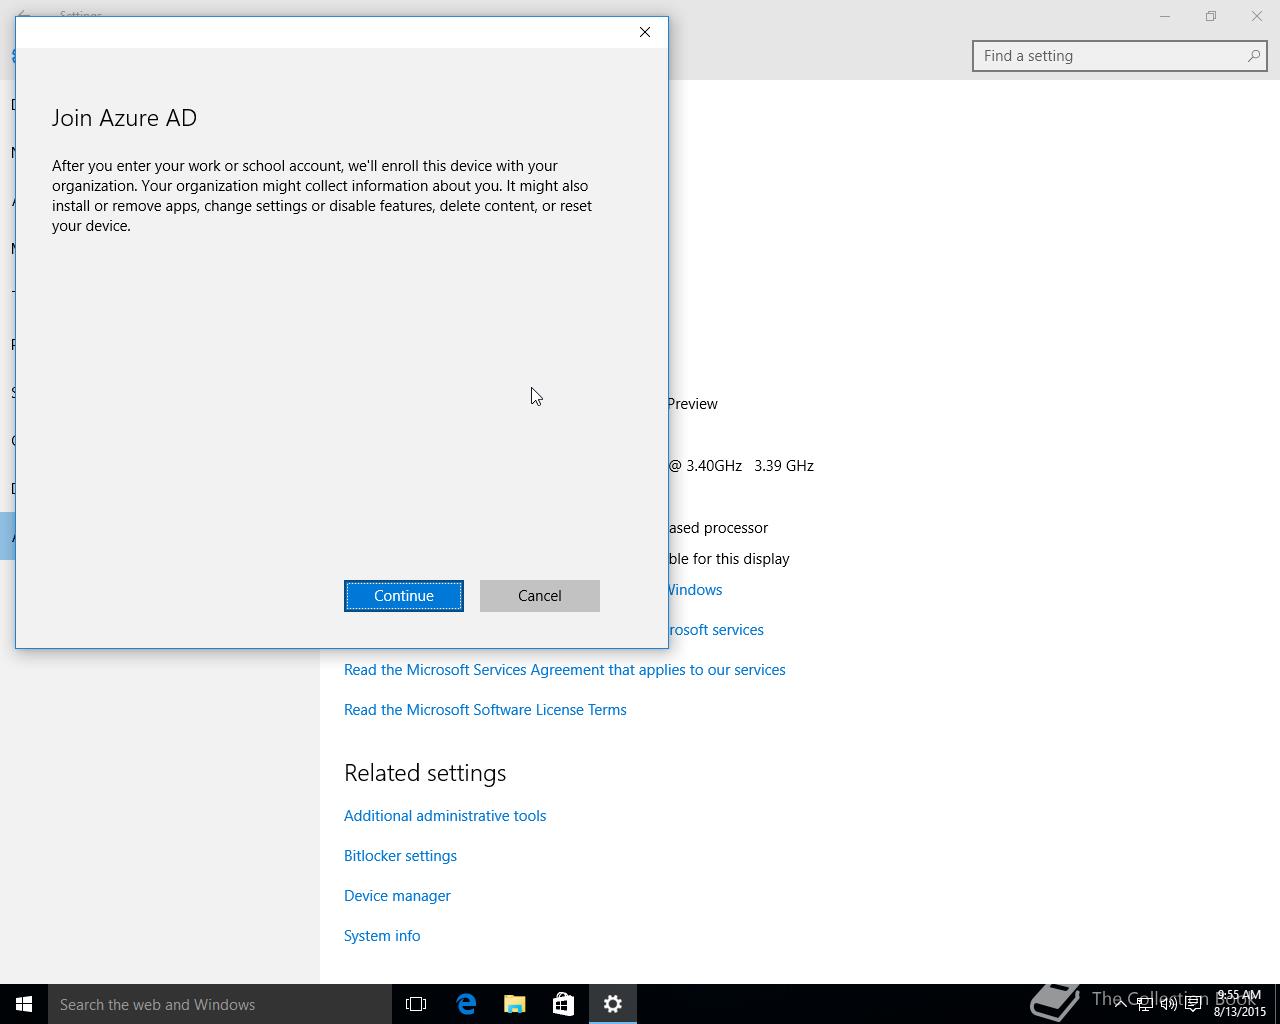Click the Related settings heading
Image resolution: width=1280 pixels, height=1024 pixels.
click(x=425, y=773)
